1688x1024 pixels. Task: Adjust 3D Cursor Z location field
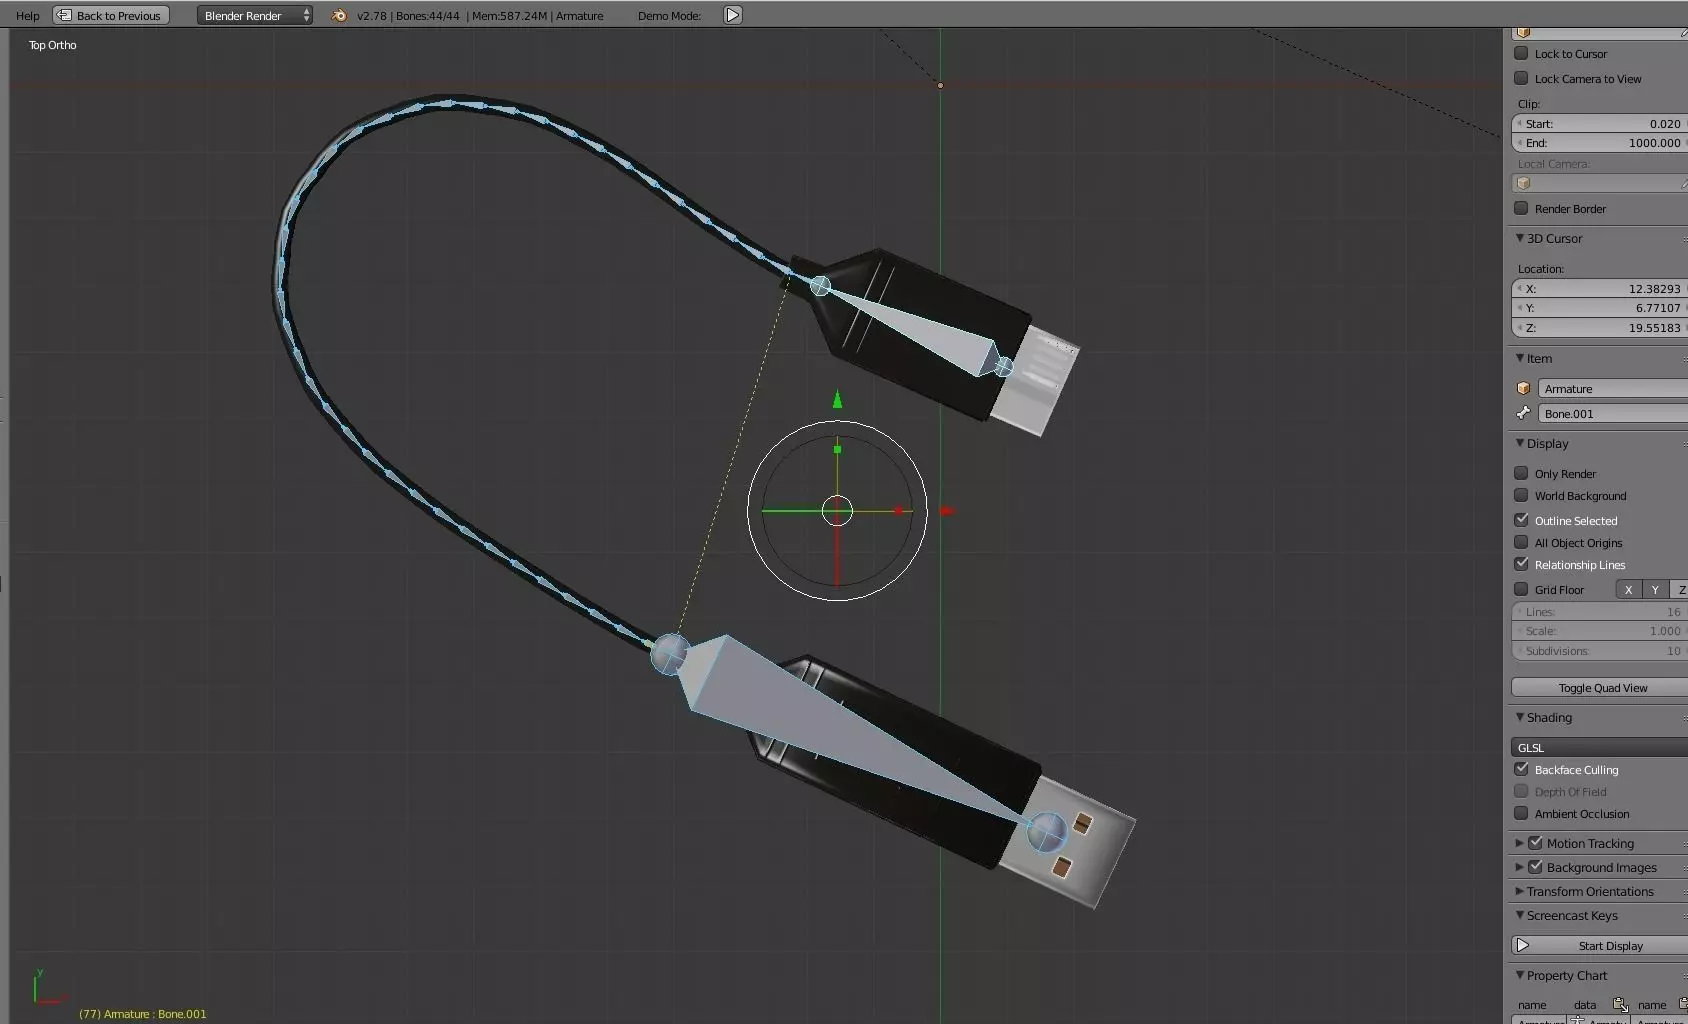click(1599, 327)
